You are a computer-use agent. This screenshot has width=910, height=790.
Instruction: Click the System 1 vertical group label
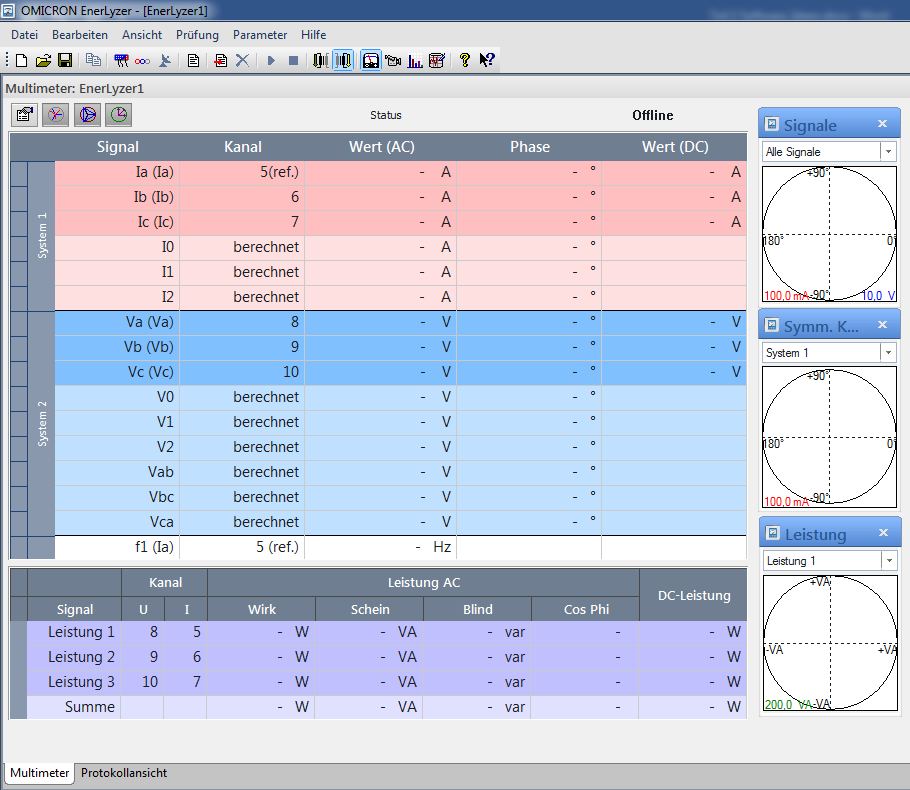tap(42, 235)
